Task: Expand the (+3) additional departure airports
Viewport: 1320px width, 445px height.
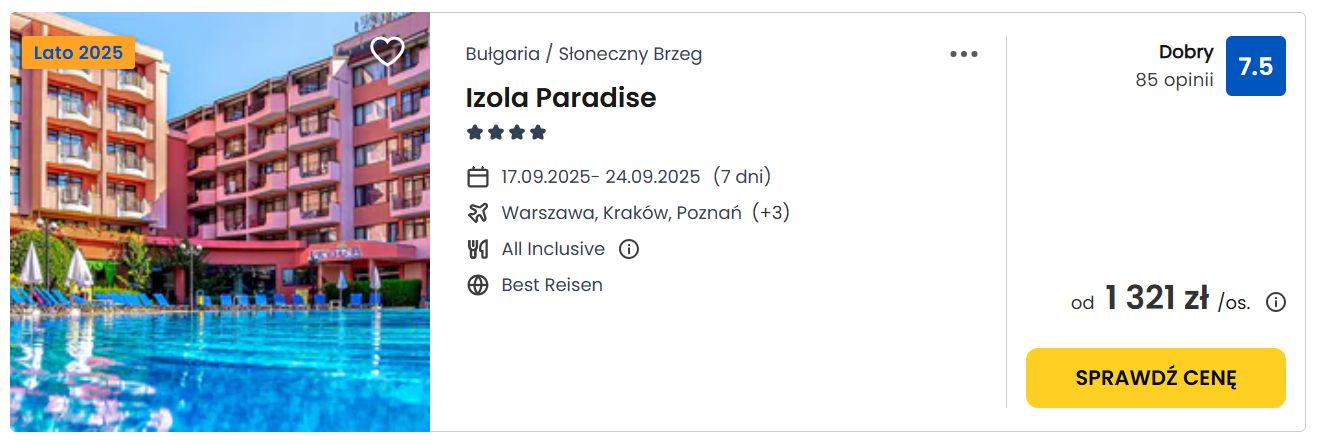Action: 771,213
